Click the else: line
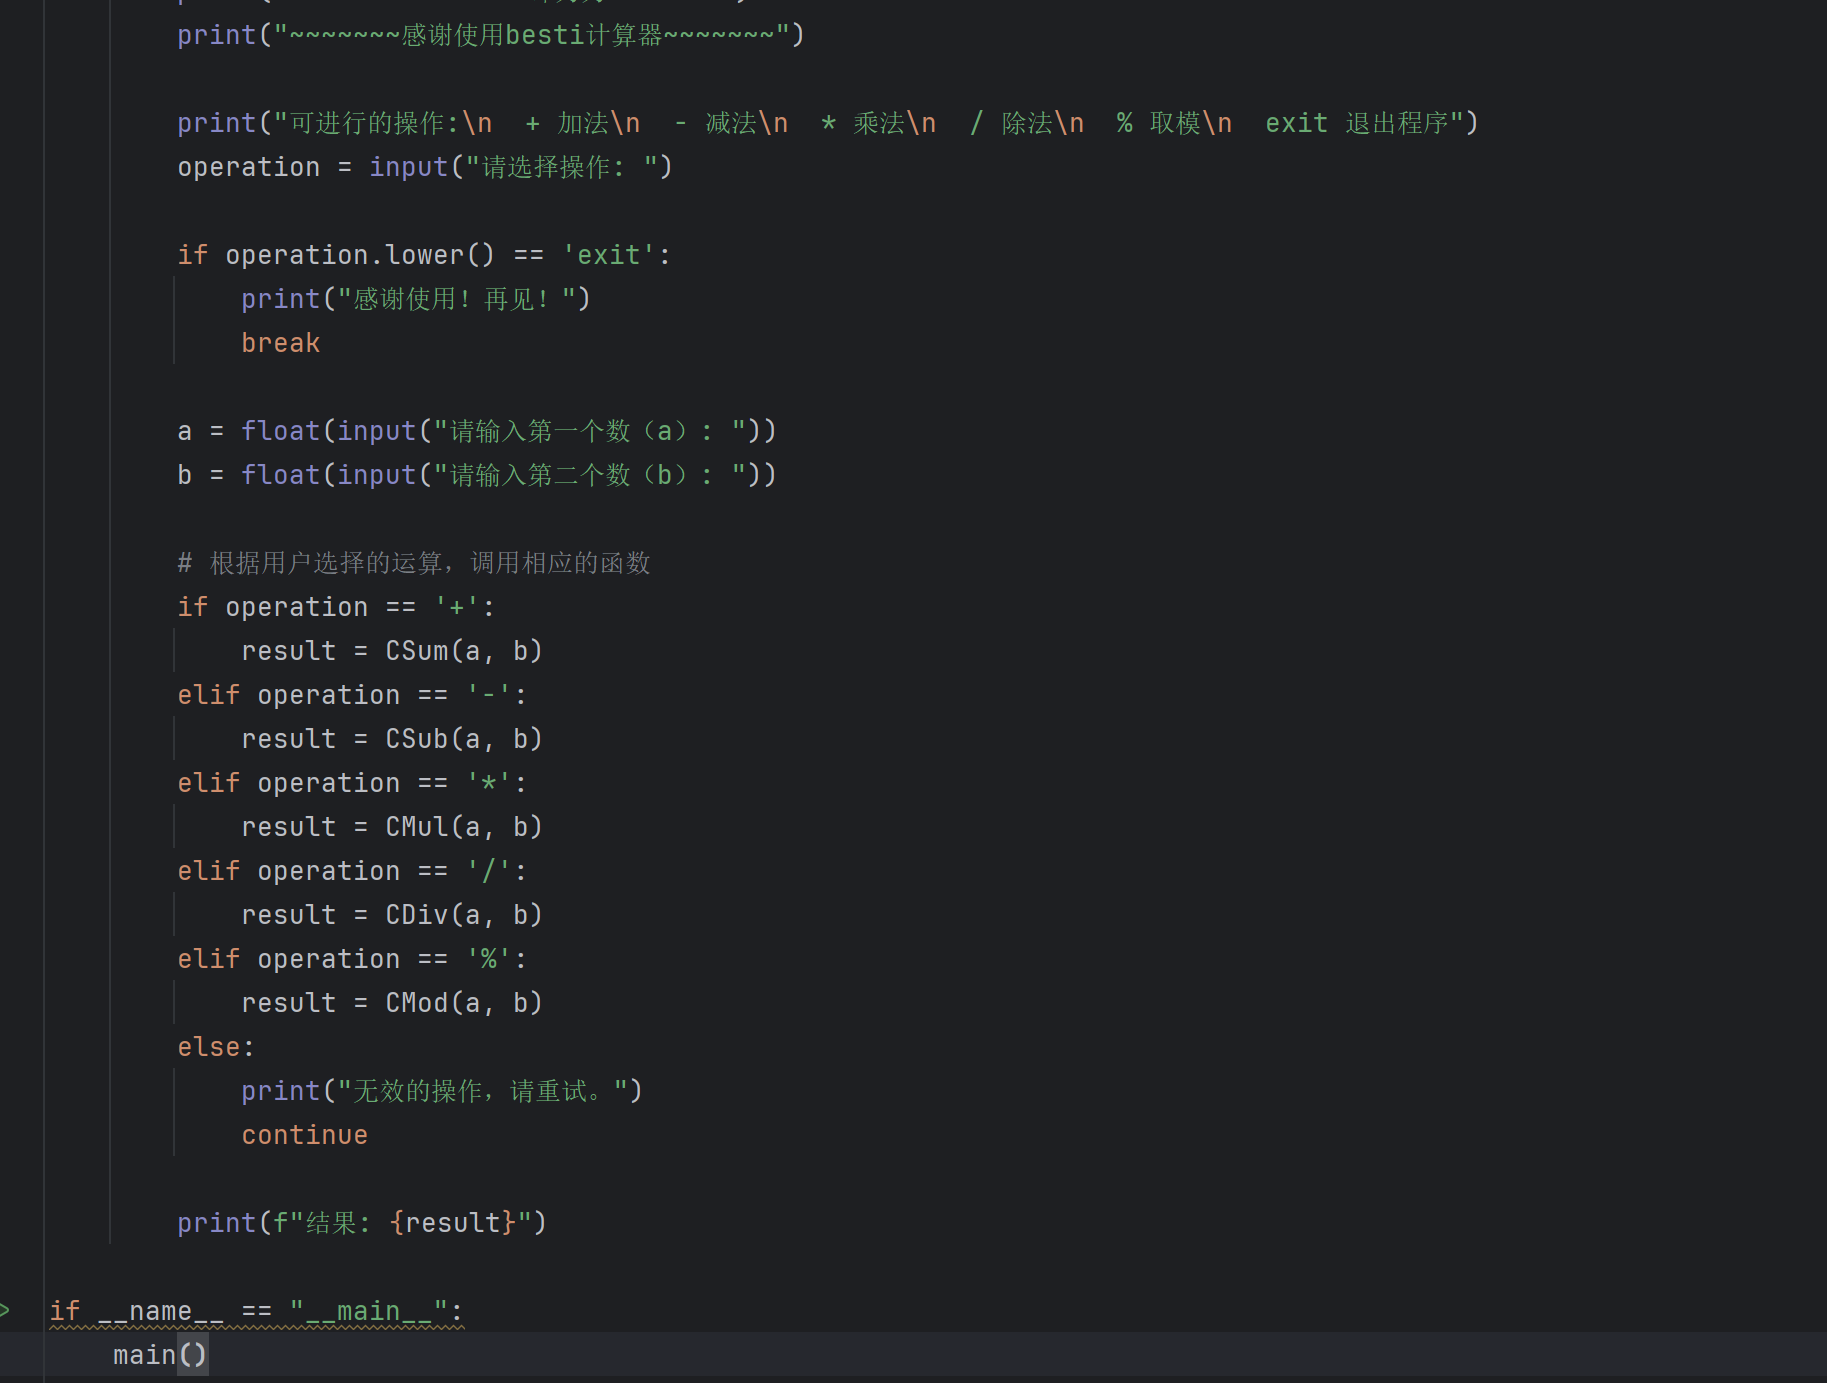1827x1383 pixels. [216, 1047]
